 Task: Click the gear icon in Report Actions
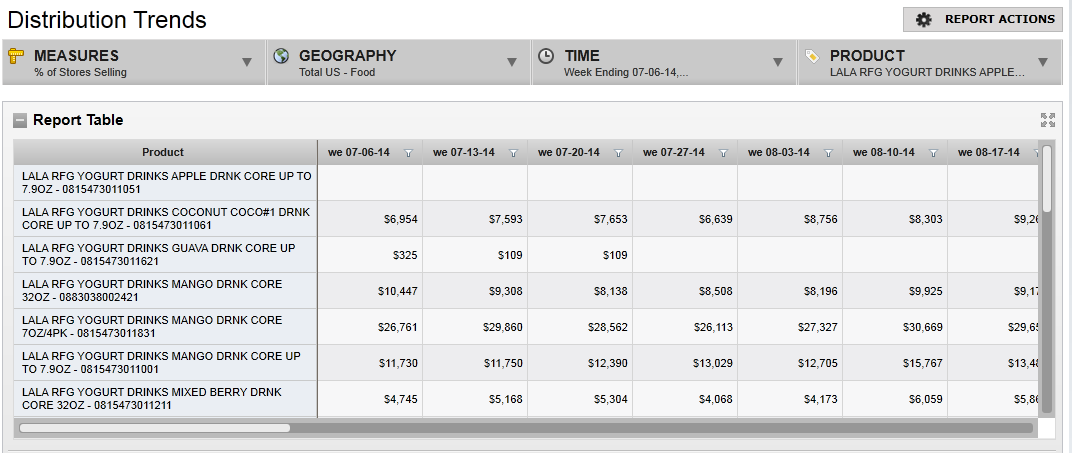924,20
